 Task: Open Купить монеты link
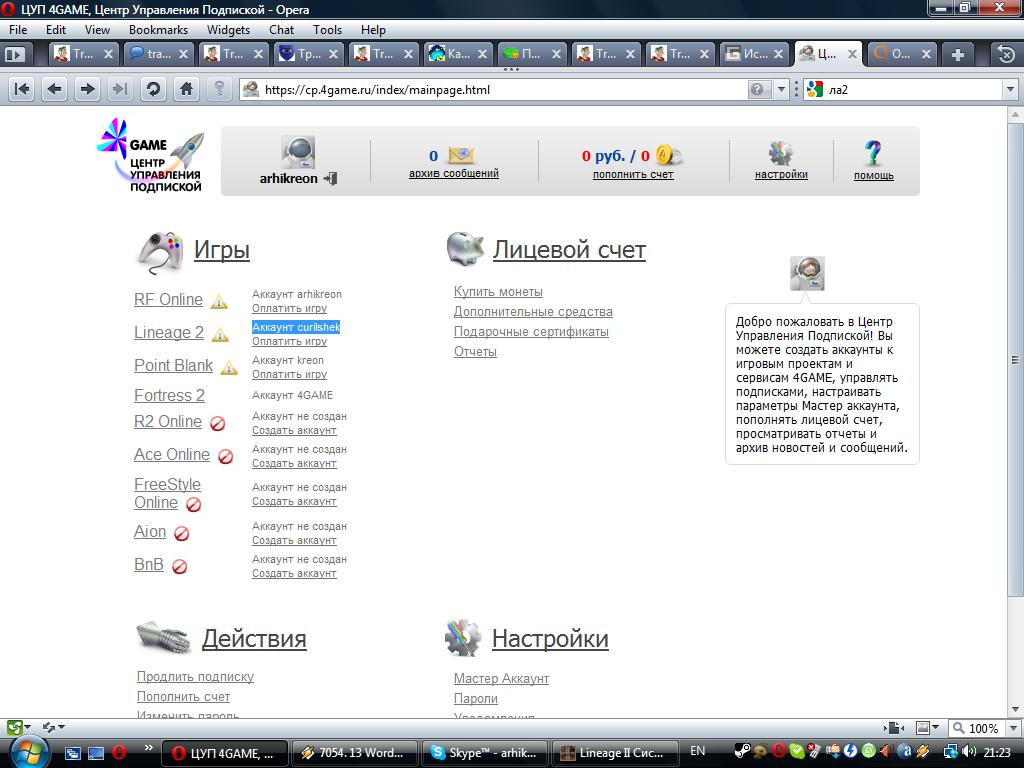point(498,292)
